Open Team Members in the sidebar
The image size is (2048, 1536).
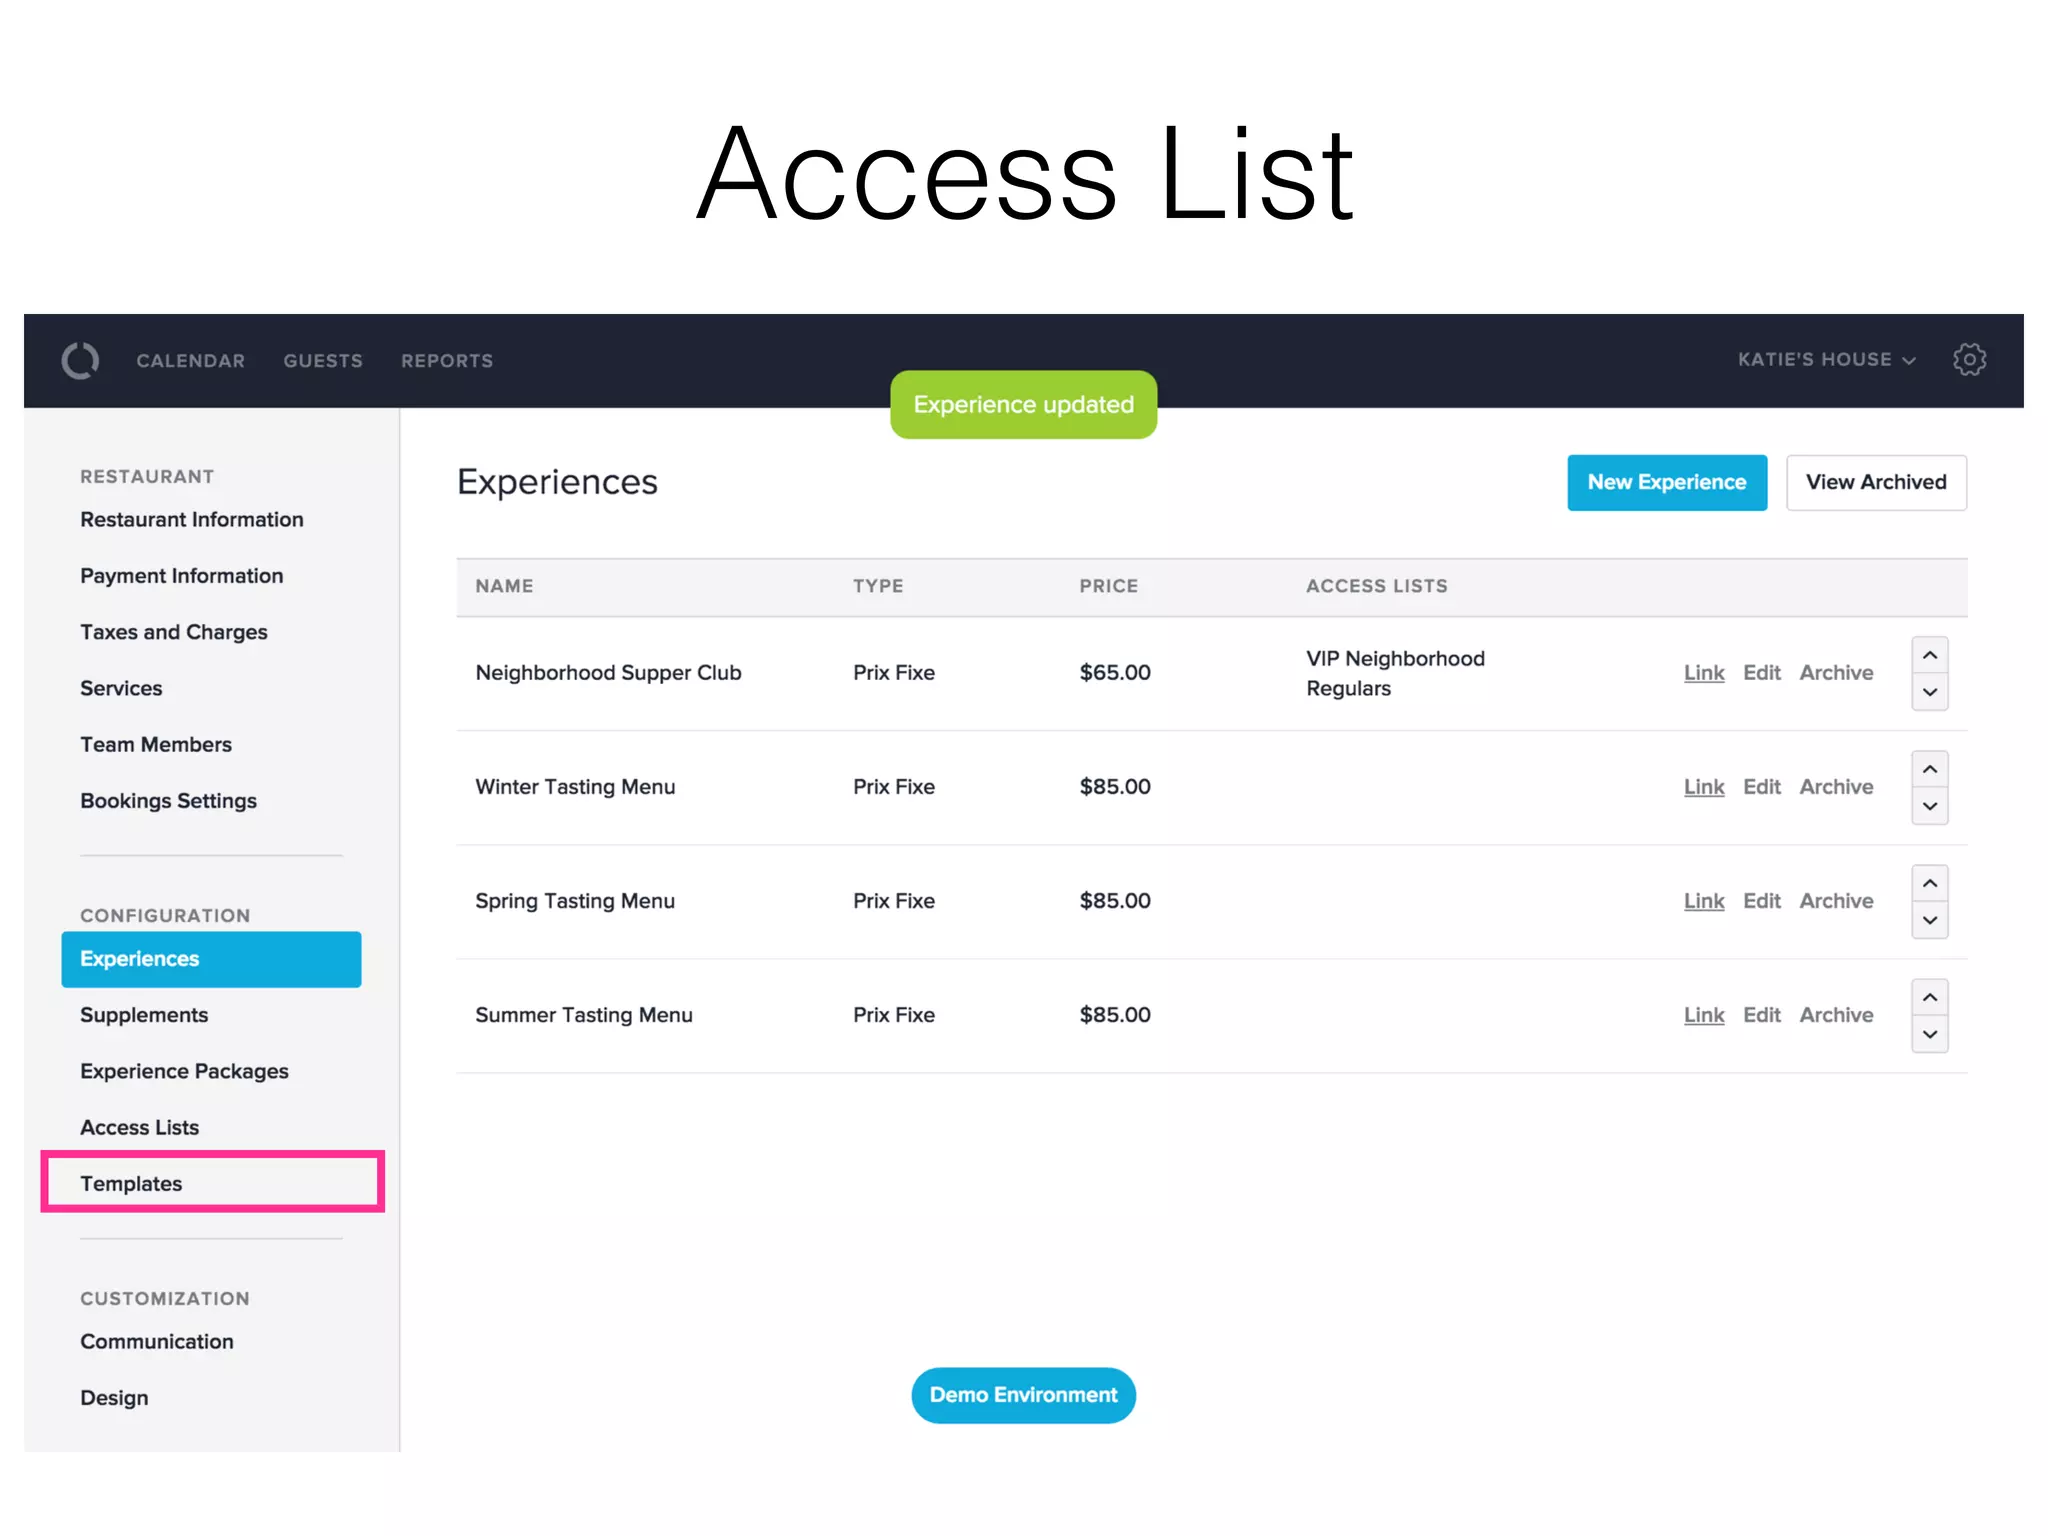pos(156,744)
